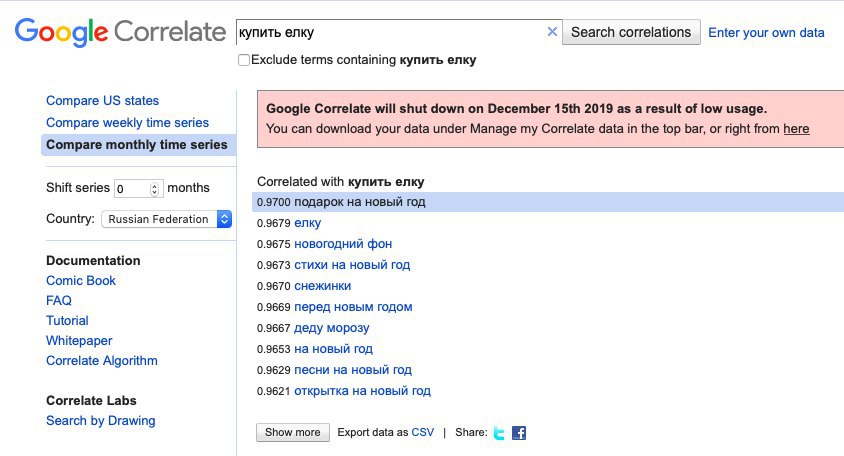
Task: Select Compare US states
Action: tap(102, 101)
